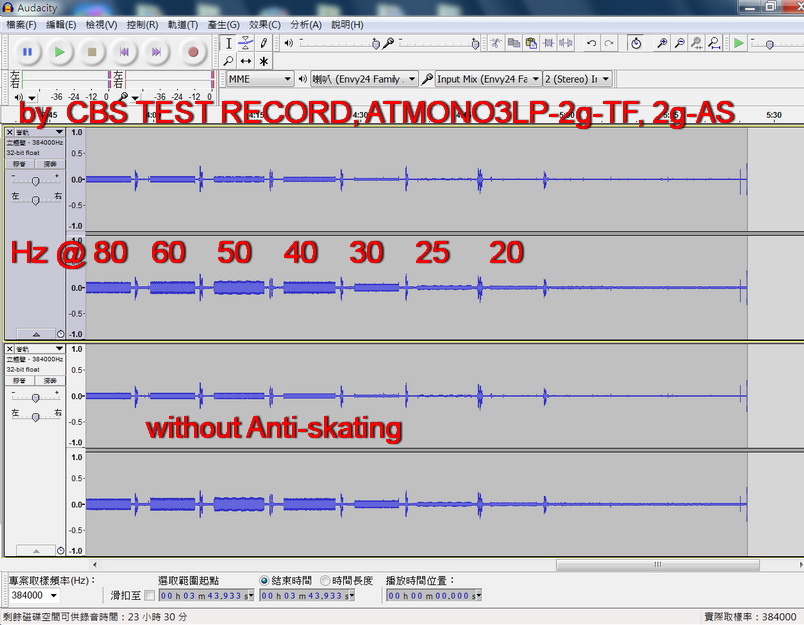Copy selection with the Copy icon
804x625 pixels.
(x=513, y=44)
